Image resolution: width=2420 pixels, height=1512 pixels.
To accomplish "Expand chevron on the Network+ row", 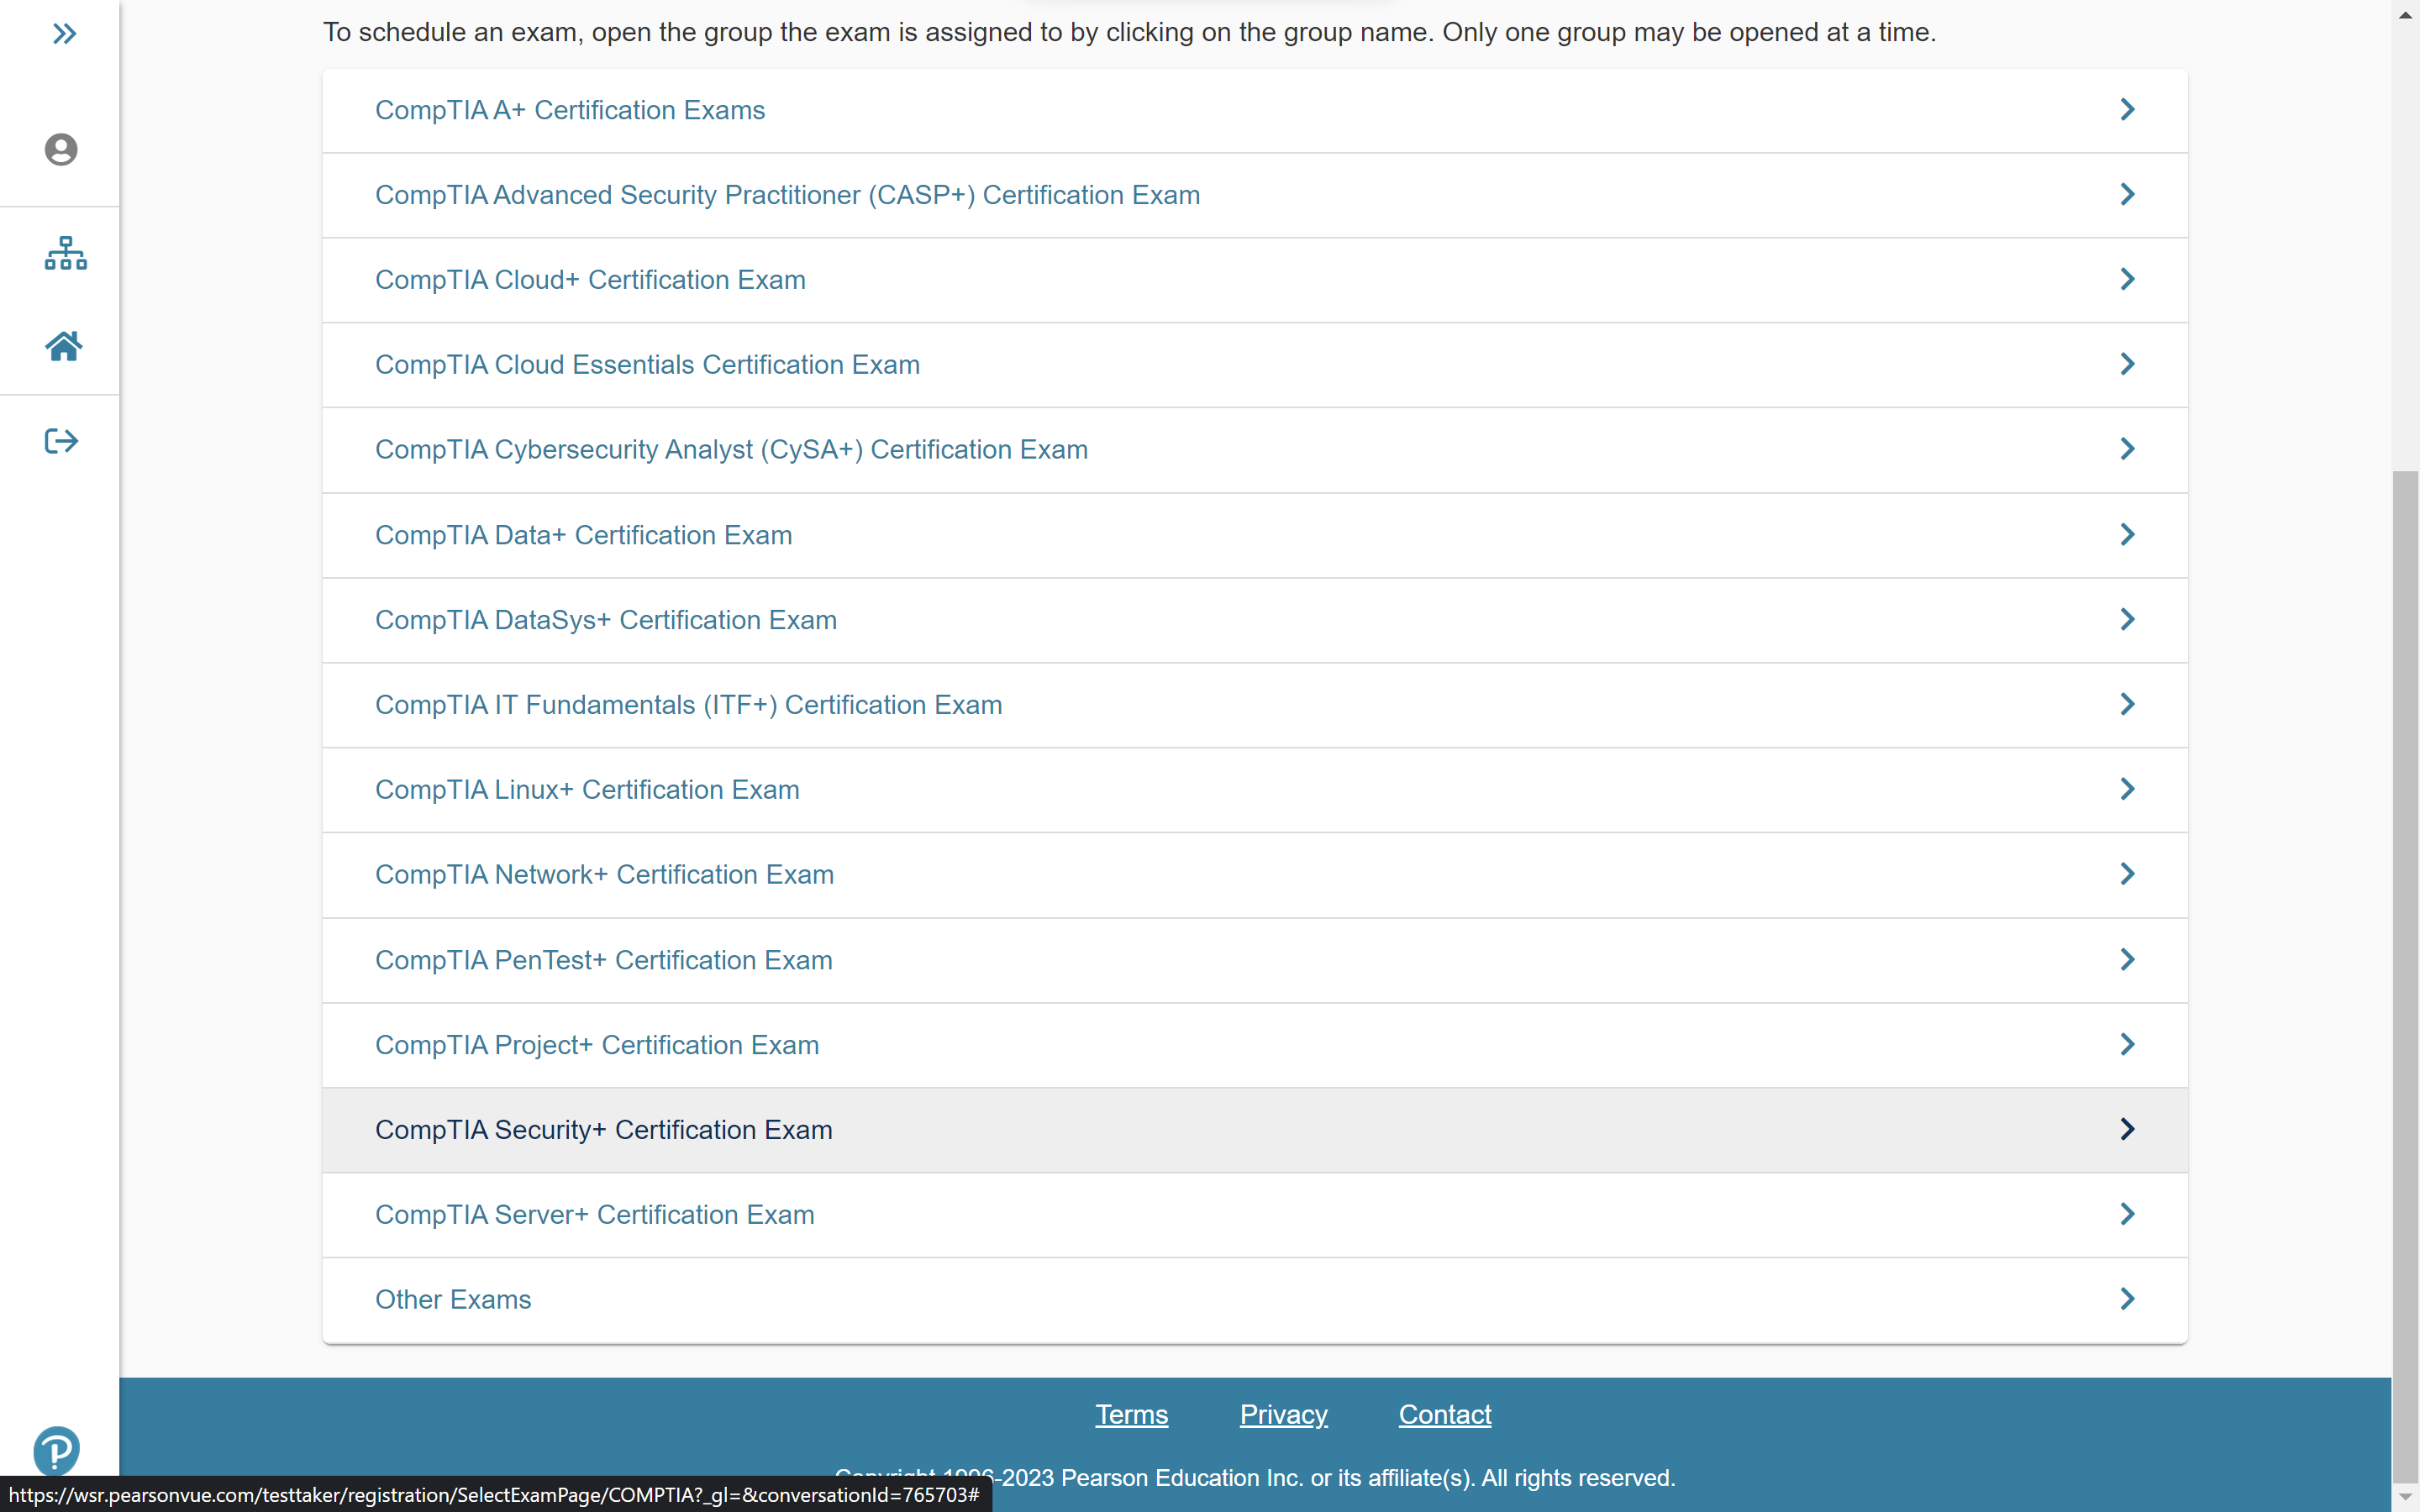I will [x=2127, y=874].
